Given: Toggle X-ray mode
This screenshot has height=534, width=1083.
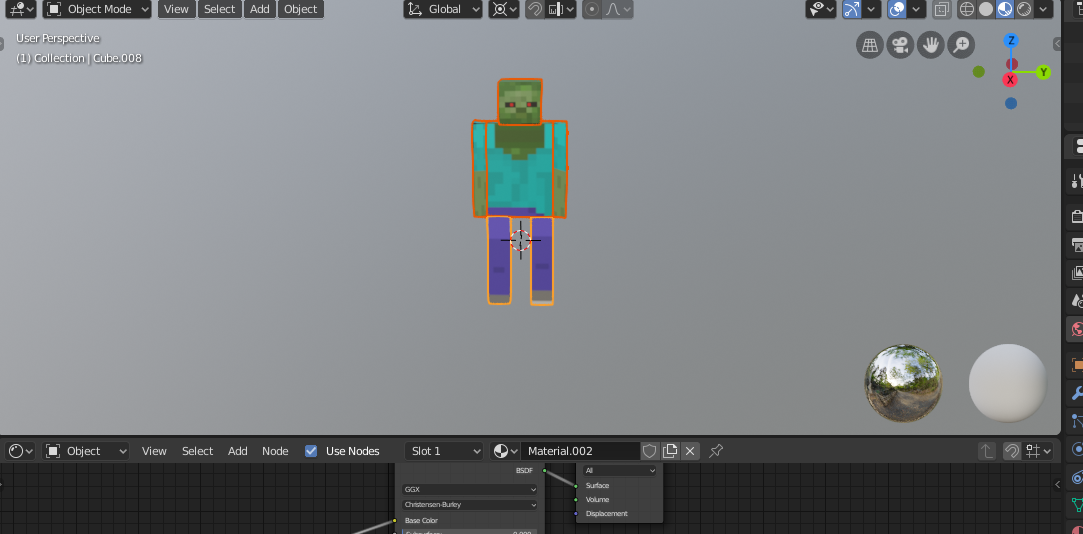Looking at the screenshot, I should [x=941, y=9].
